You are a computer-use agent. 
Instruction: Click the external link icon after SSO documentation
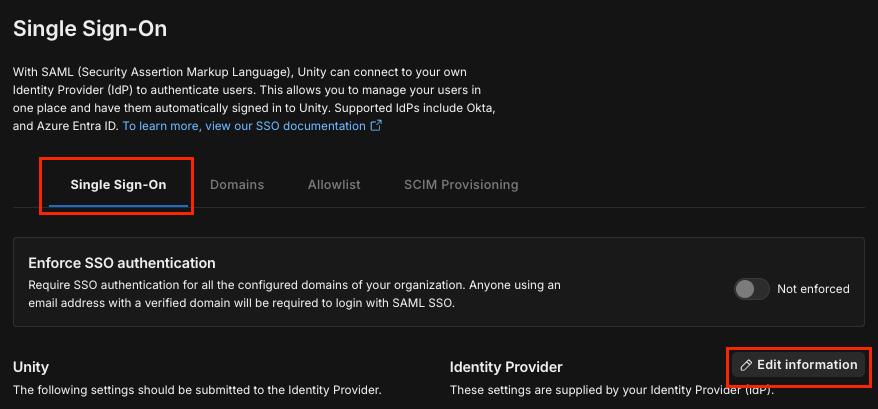376,127
